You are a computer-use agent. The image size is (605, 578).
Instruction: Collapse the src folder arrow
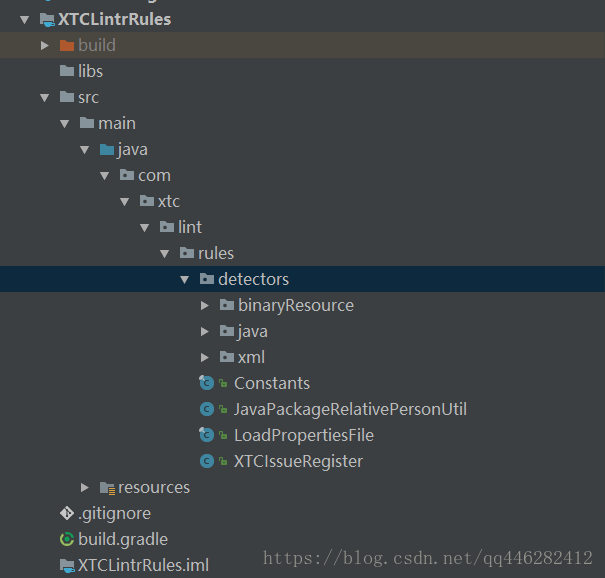[x=44, y=97]
